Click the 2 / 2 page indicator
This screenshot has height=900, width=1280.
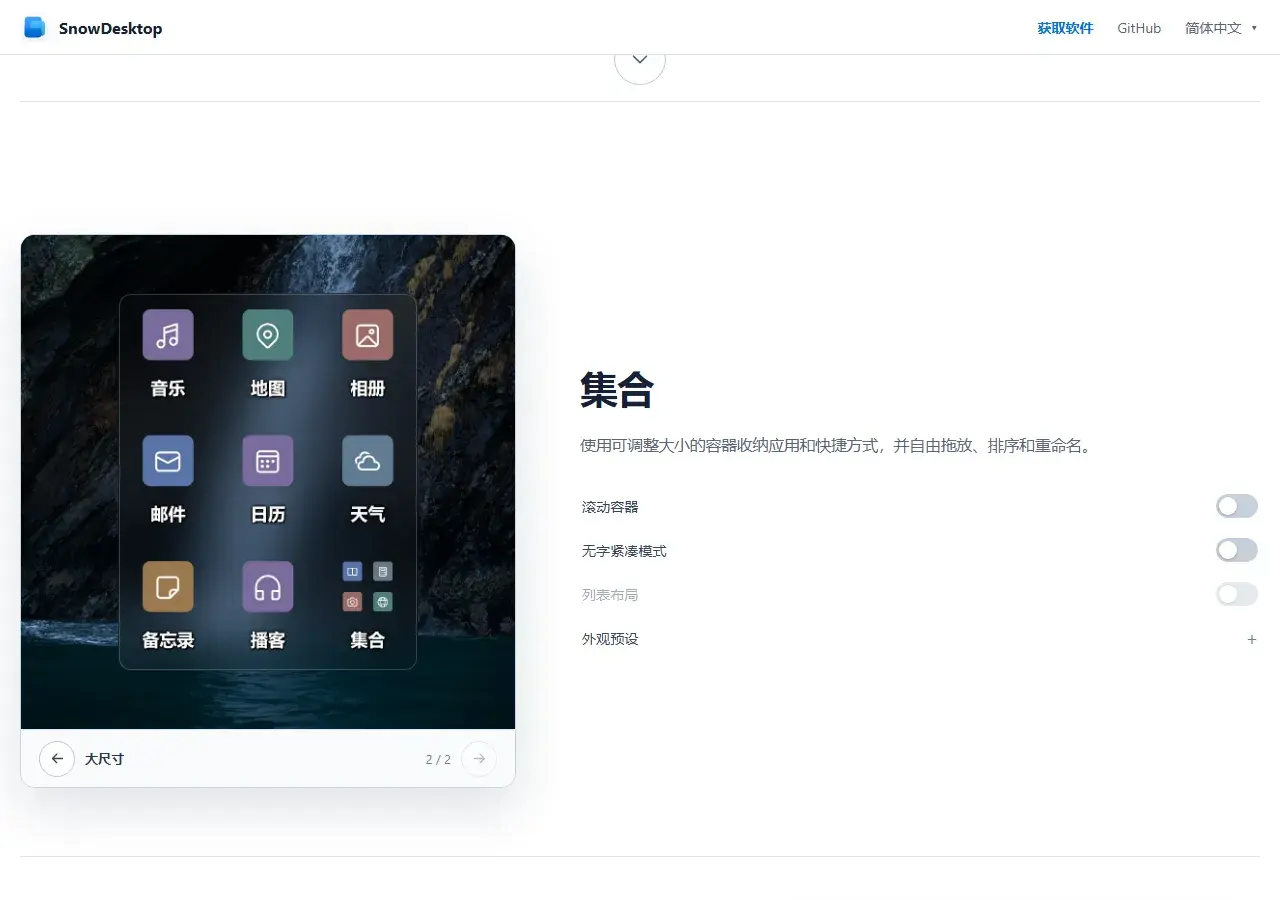438,759
